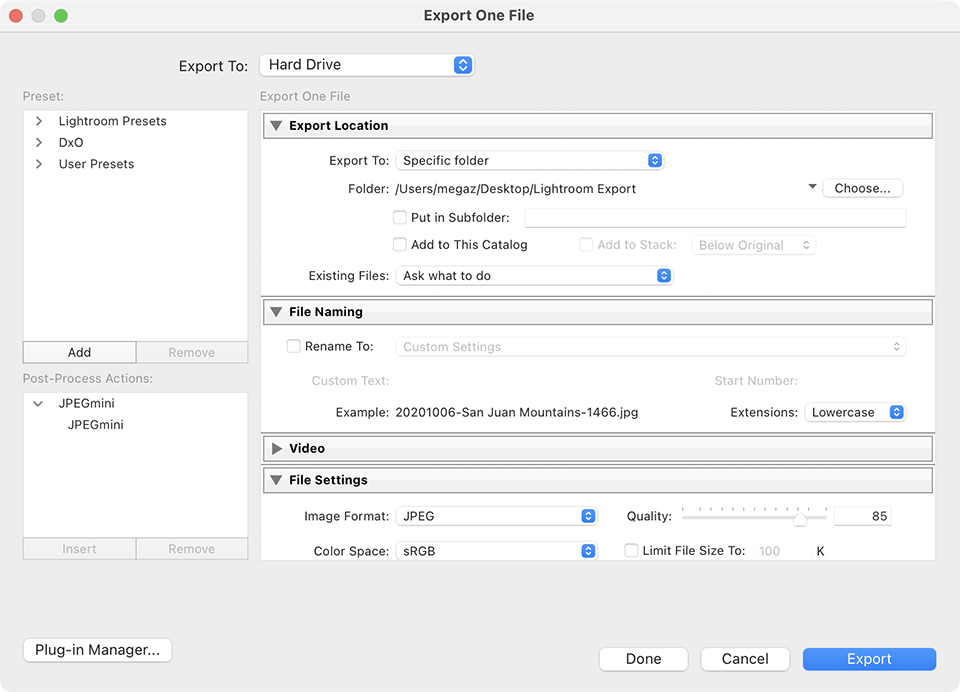Collapse the Export Location section triangle
960x692 pixels.
pyautogui.click(x=277, y=126)
